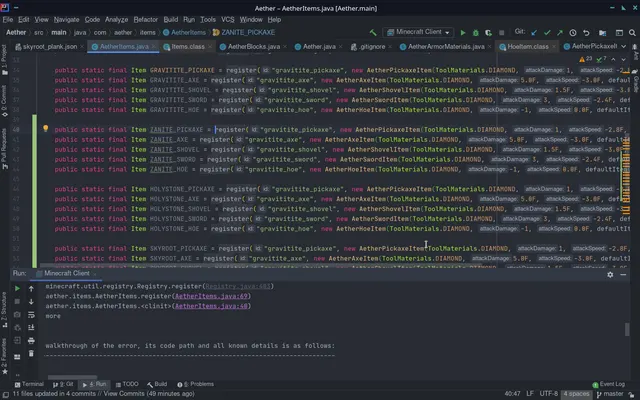Follow the AetherItems.java:69 stack trace link
Viewport: 640px width, 400px height.
click(211, 296)
